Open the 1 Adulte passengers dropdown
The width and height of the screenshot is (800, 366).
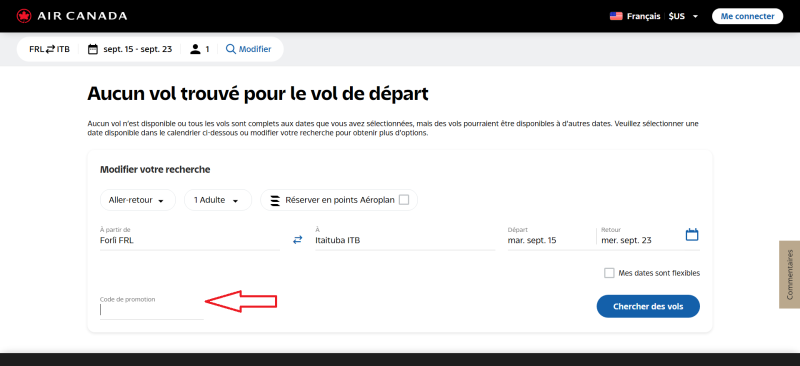tap(218, 200)
